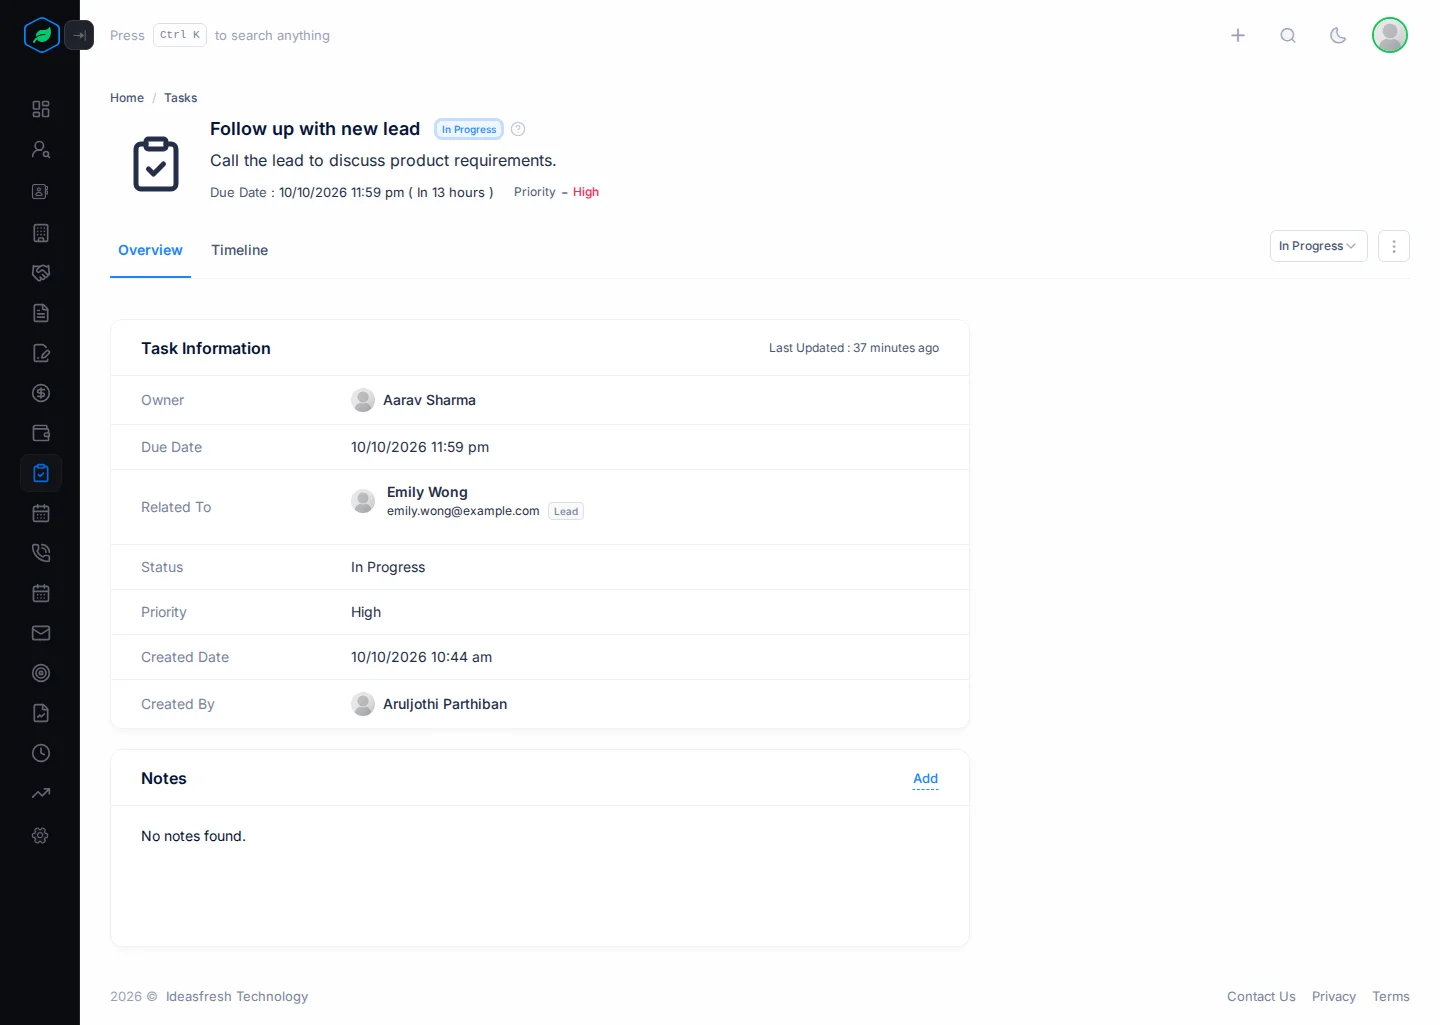The height and width of the screenshot is (1025, 1440).
Task: Open the Privacy footer link
Action: coord(1334,997)
